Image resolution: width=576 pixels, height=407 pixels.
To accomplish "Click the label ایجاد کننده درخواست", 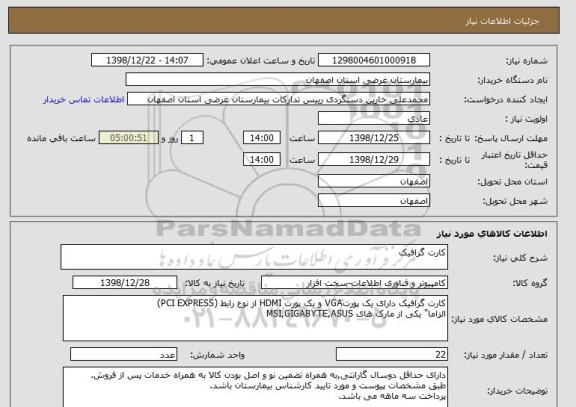I will click(x=505, y=100).
